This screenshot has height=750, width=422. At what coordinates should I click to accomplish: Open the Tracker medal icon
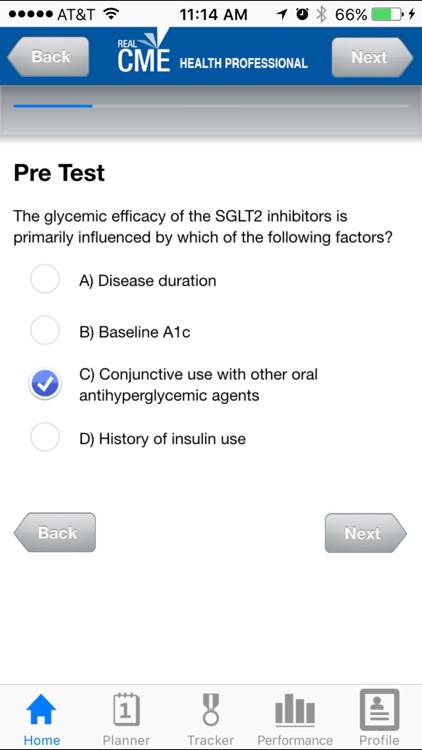211,709
